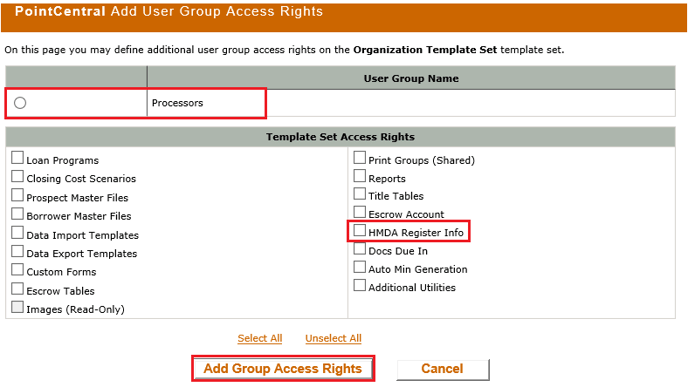Tick the Prospect Master Files checkbox
Viewport: 688px width, 387px height.
click(17, 195)
